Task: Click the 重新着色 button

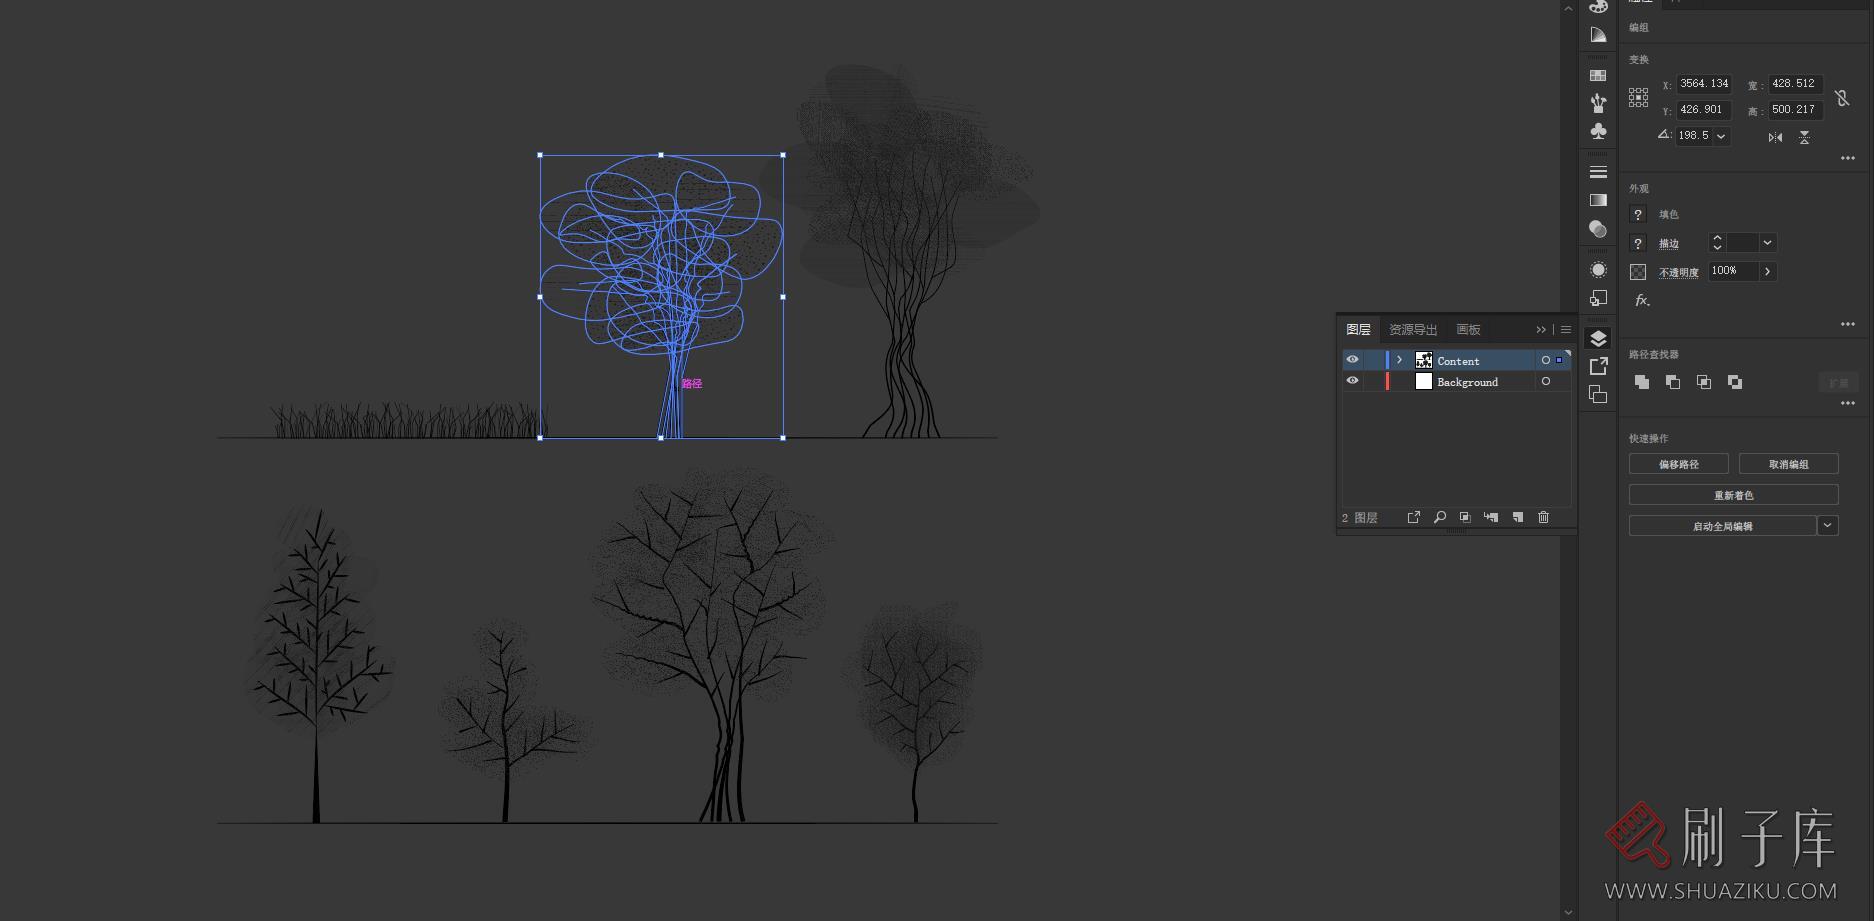Action: point(1733,495)
